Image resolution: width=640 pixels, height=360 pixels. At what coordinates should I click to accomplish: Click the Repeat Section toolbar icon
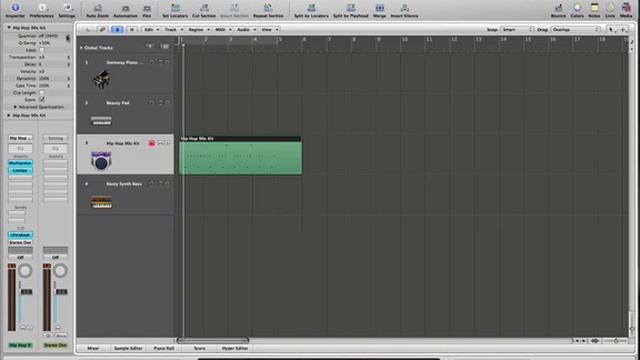(x=268, y=7)
